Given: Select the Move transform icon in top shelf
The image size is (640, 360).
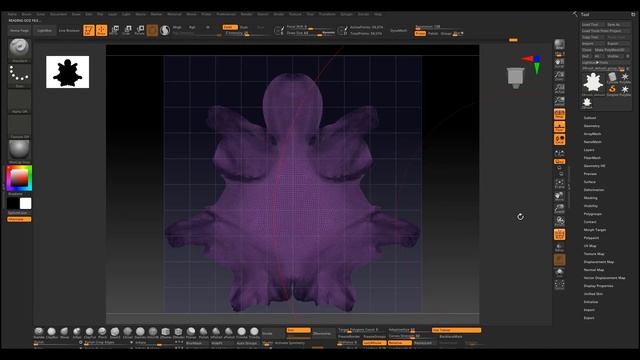Looking at the screenshot, I should click(x=115, y=30).
